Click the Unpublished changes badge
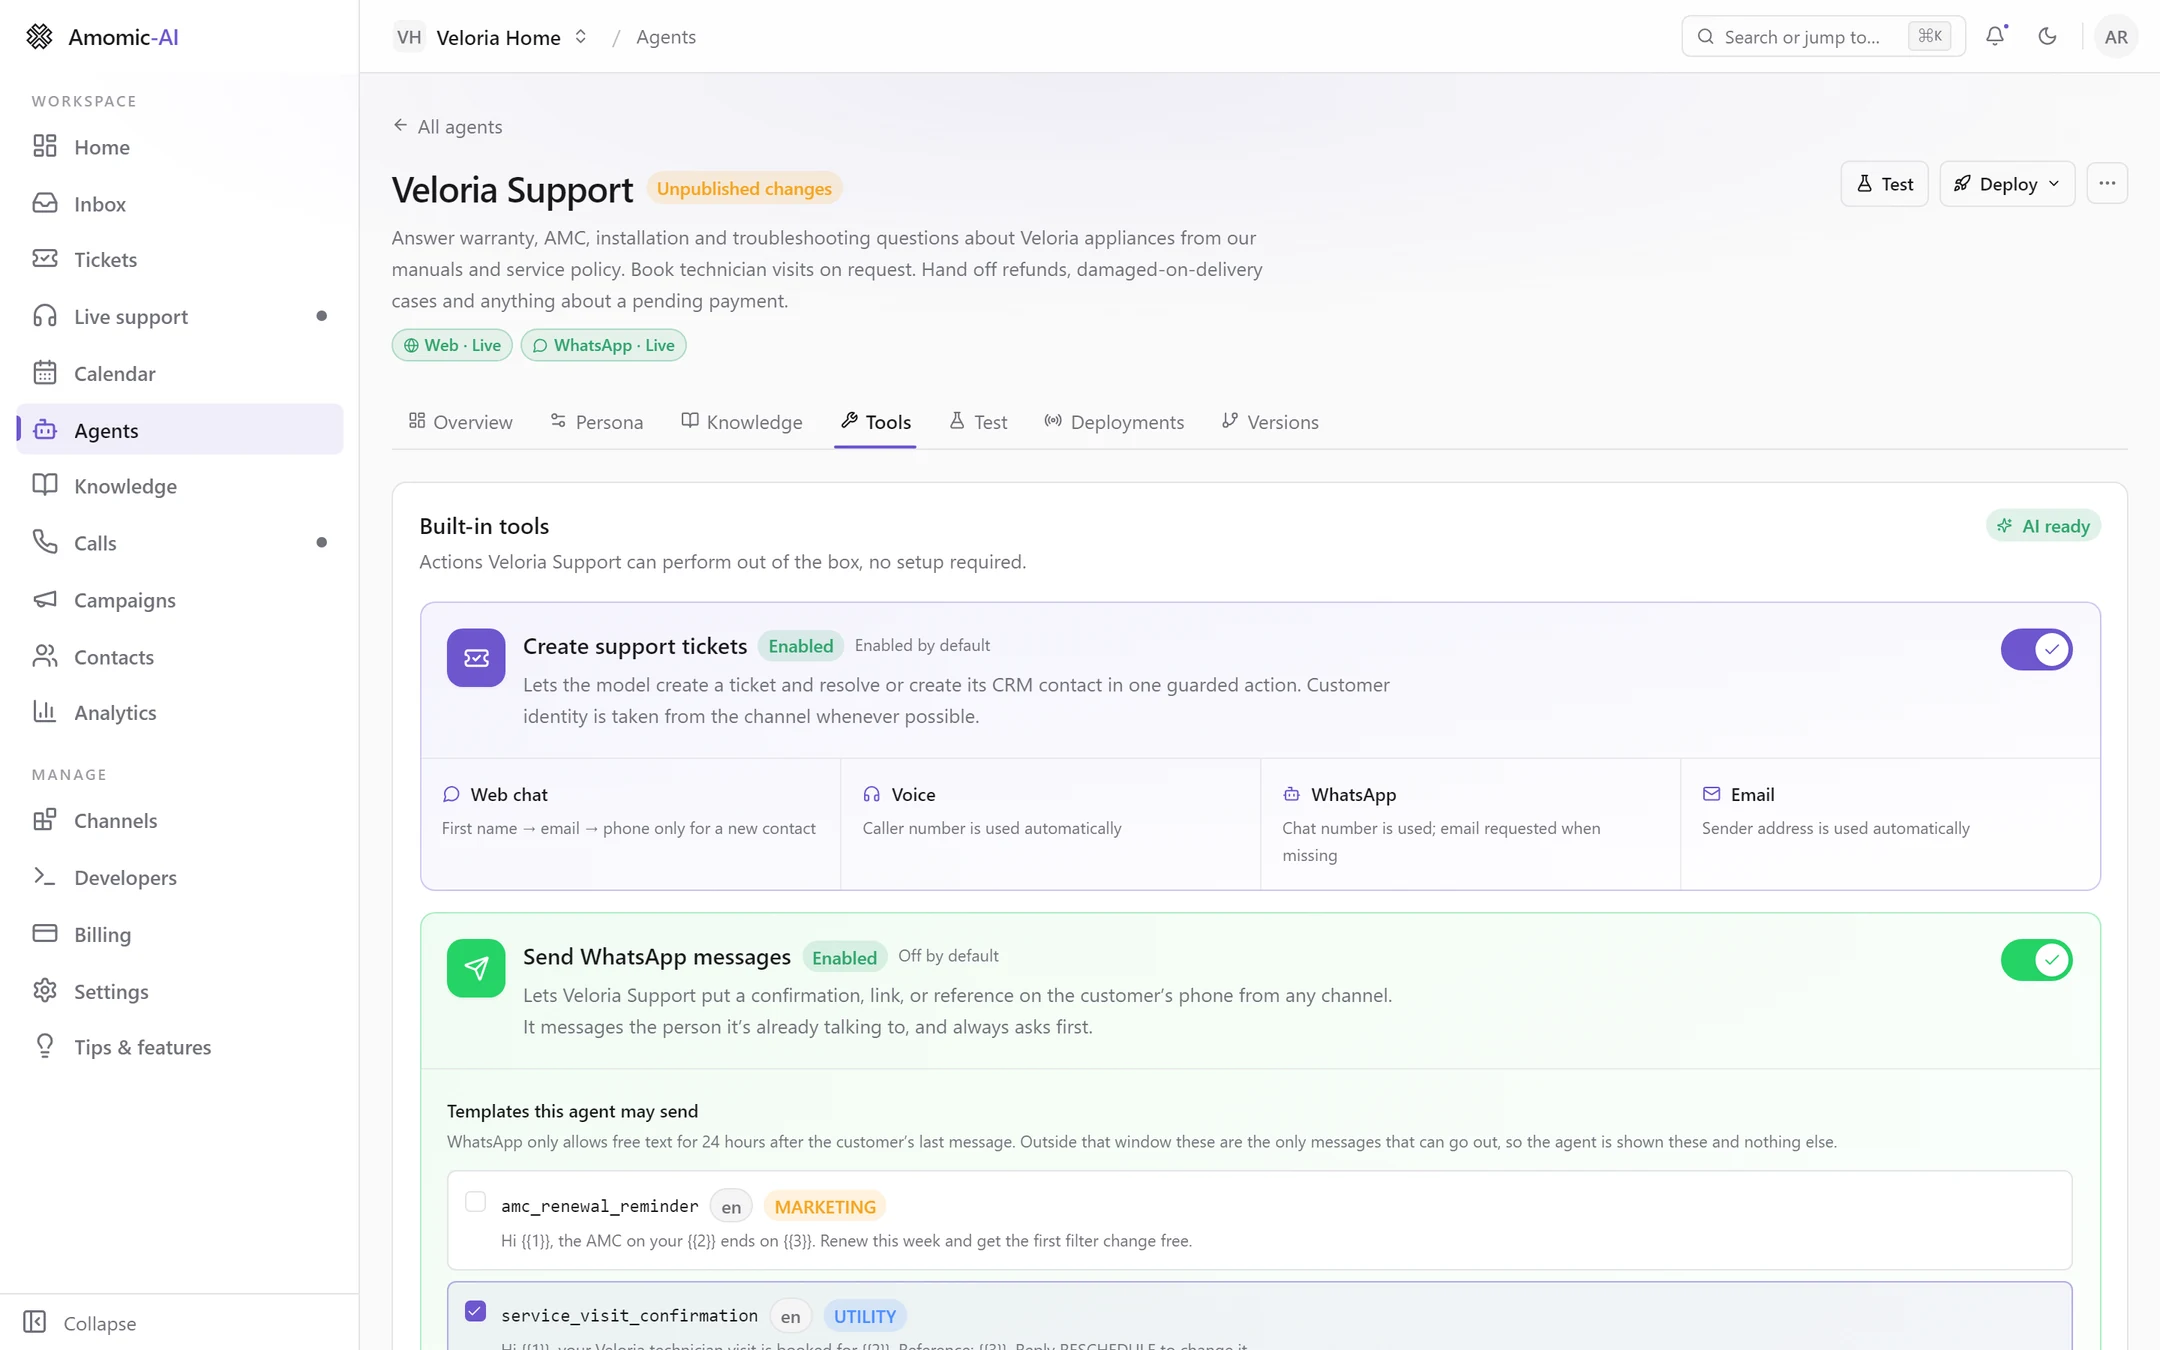Image resolution: width=2160 pixels, height=1350 pixels. click(744, 189)
